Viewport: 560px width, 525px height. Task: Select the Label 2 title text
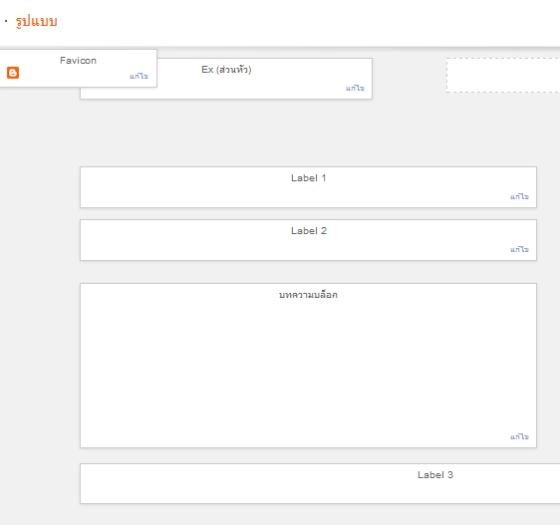309,231
